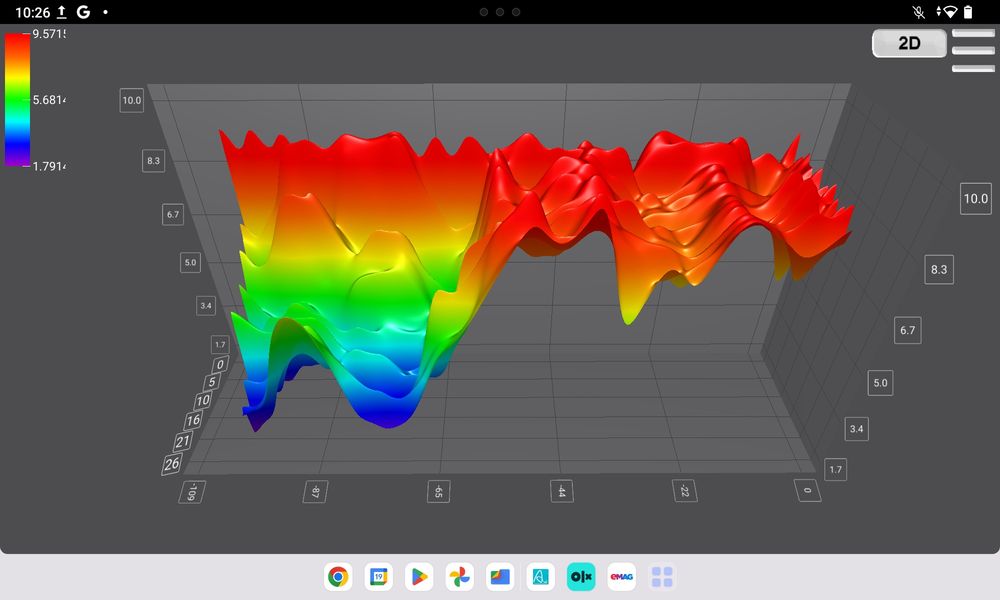The width and height of the screenshot is (1000, 600).
Task: Tap the 21 depth-axis label
Action: (x=183, y=441)
